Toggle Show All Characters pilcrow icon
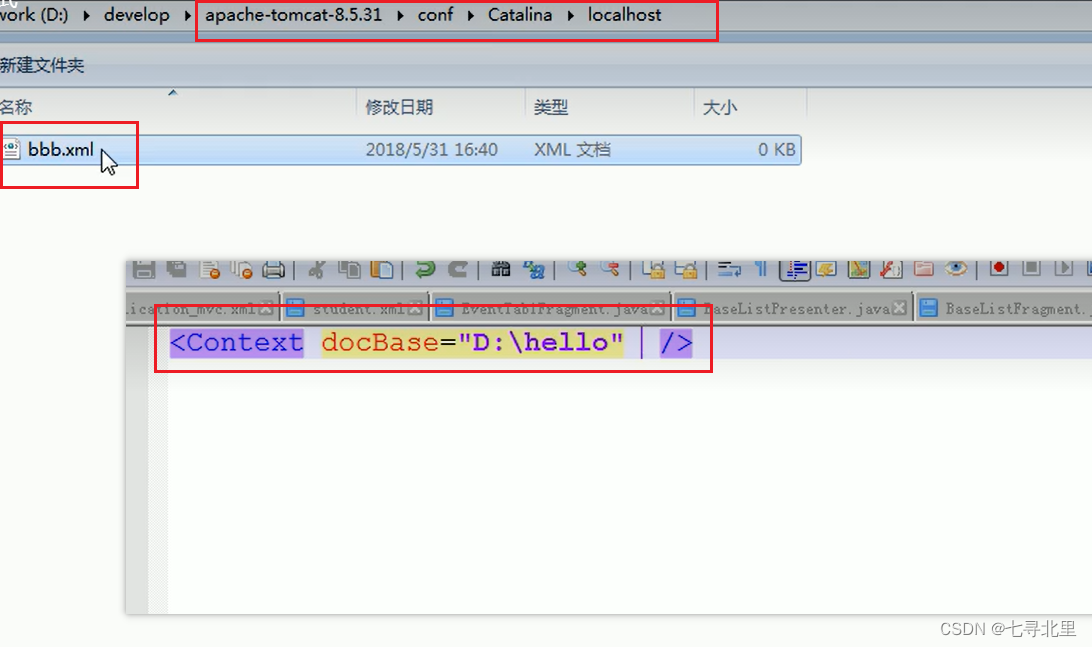1092x647 pixels. pyautogui.click(x=761, y=269)
